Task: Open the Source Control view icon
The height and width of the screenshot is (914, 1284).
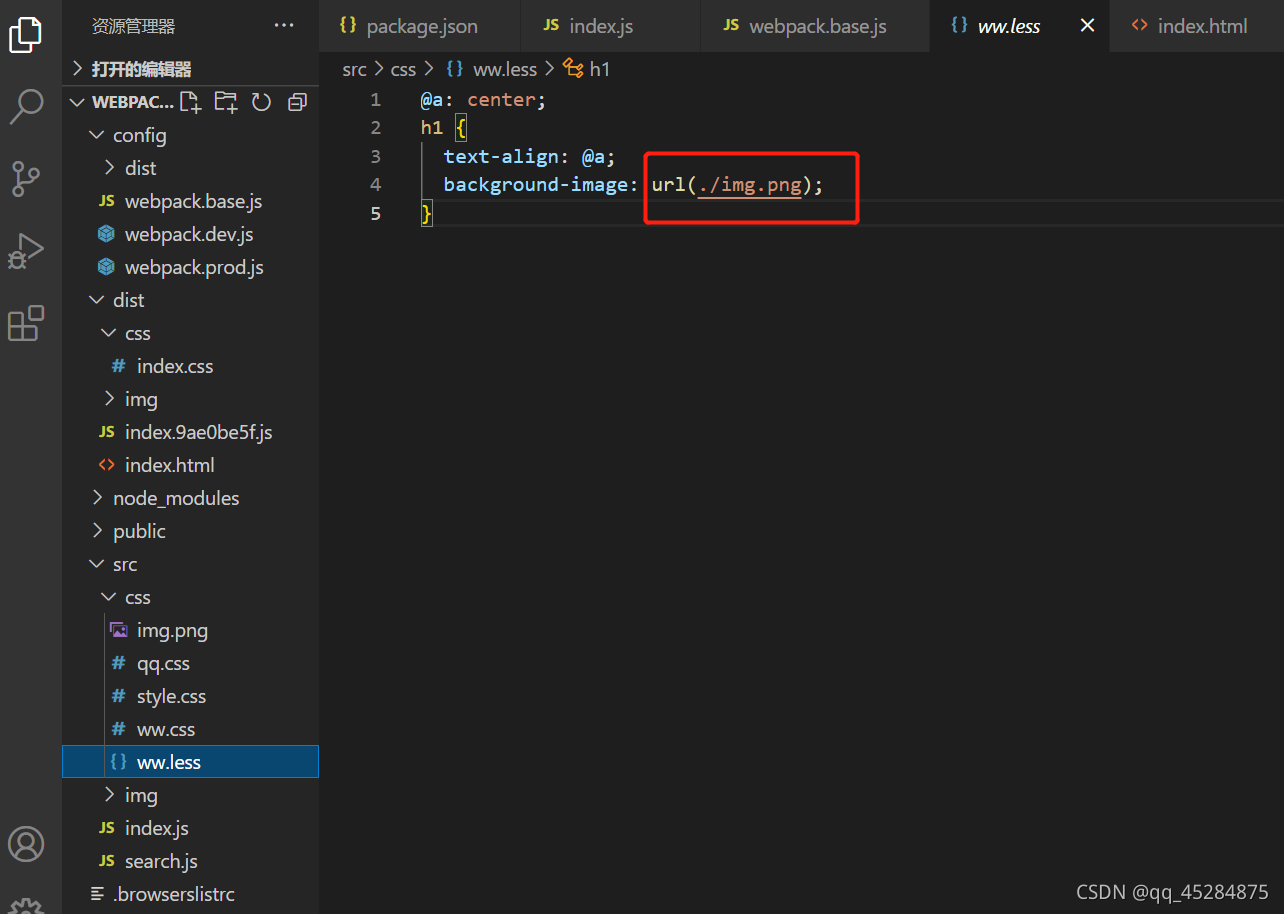Action: click(26, 178)
